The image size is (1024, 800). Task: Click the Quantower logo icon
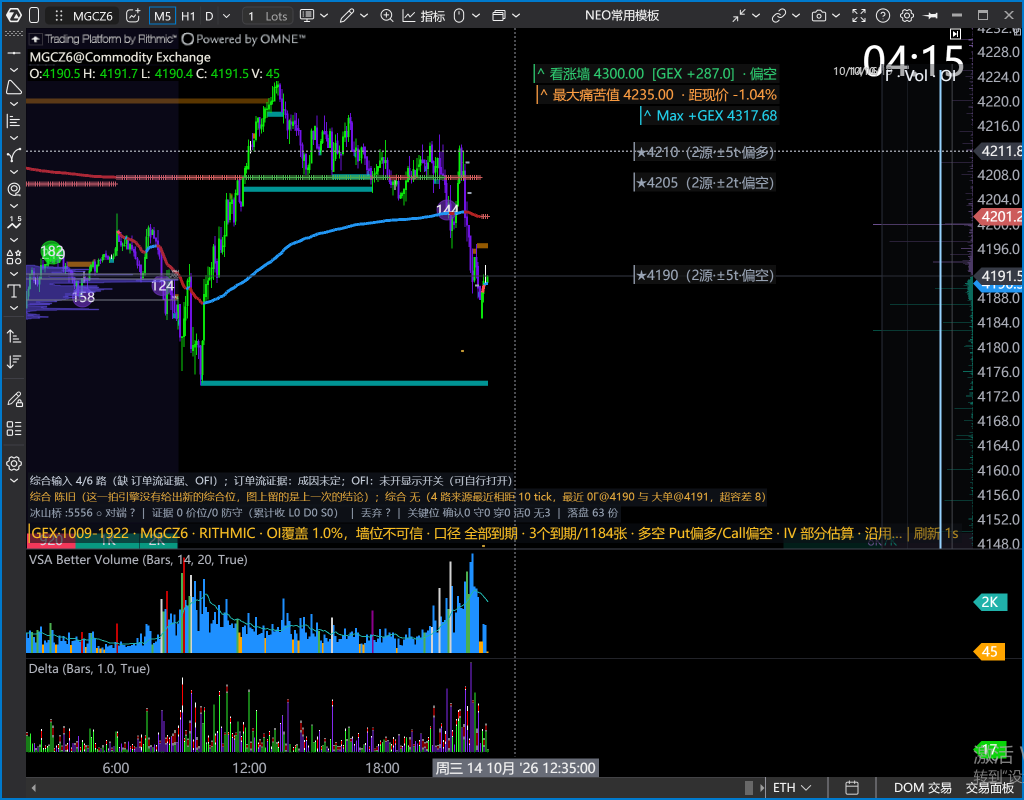point(14,16)
